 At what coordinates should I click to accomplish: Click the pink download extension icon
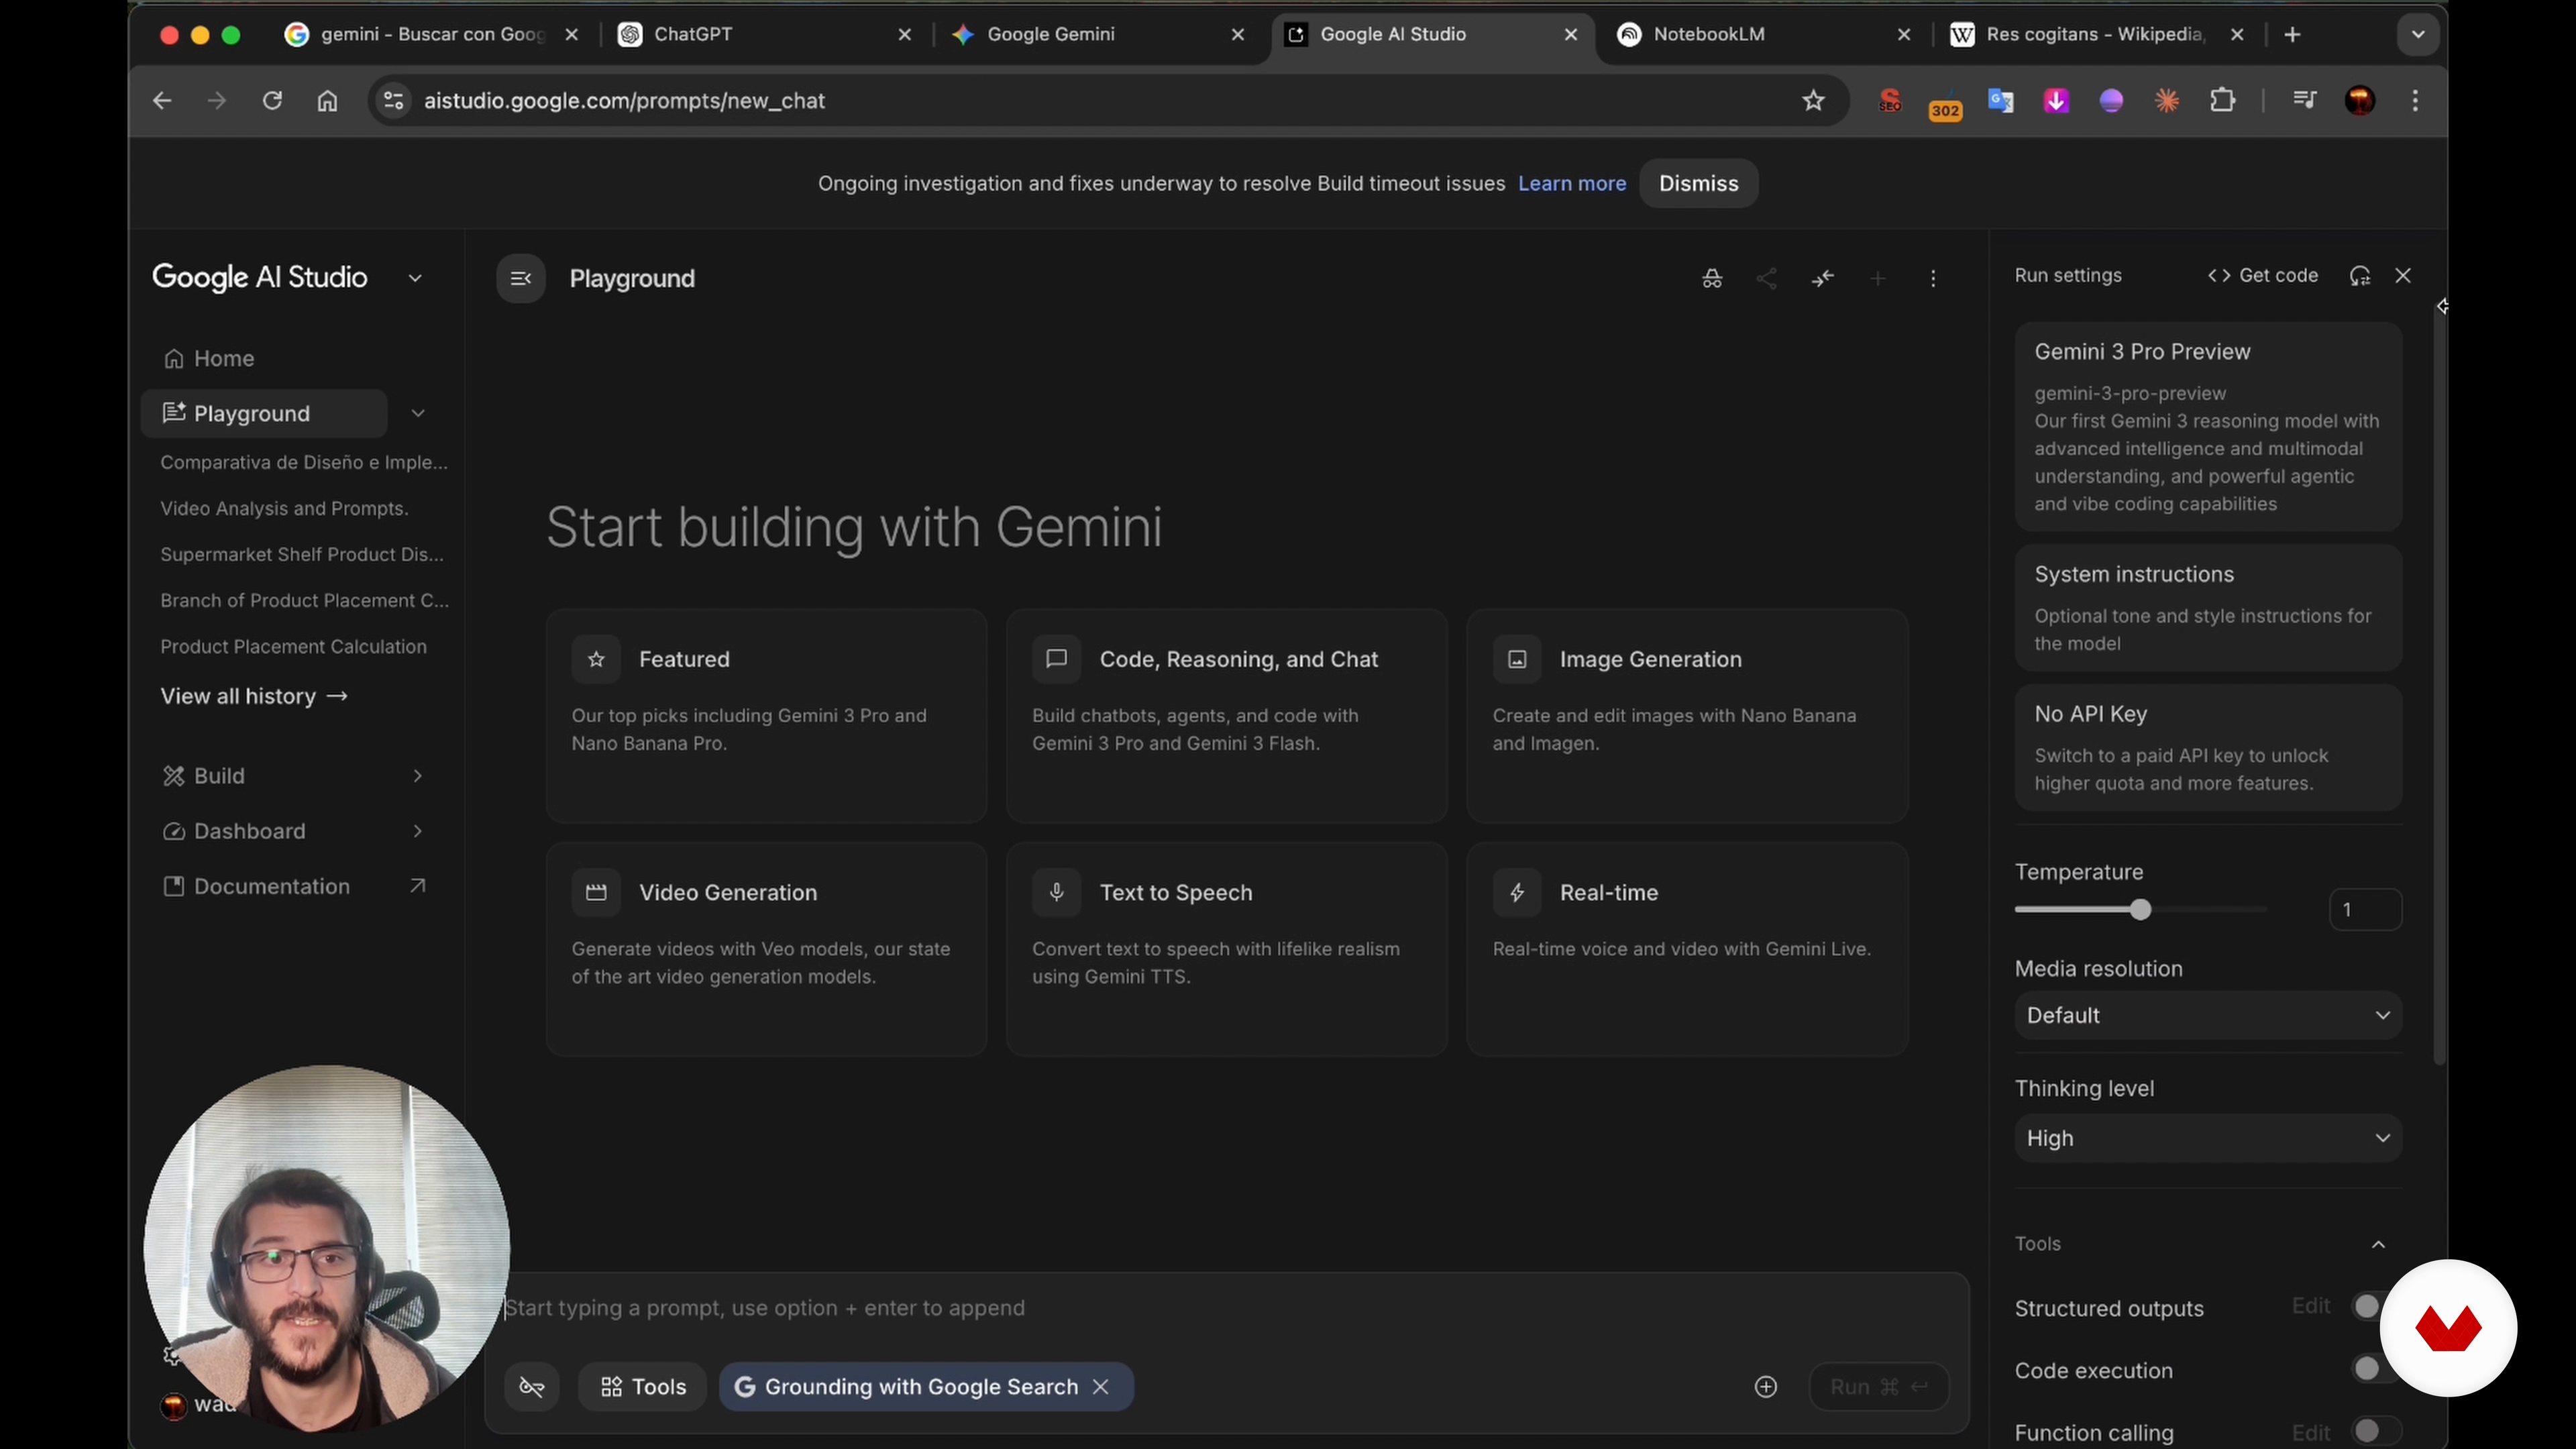(2056, 101)
